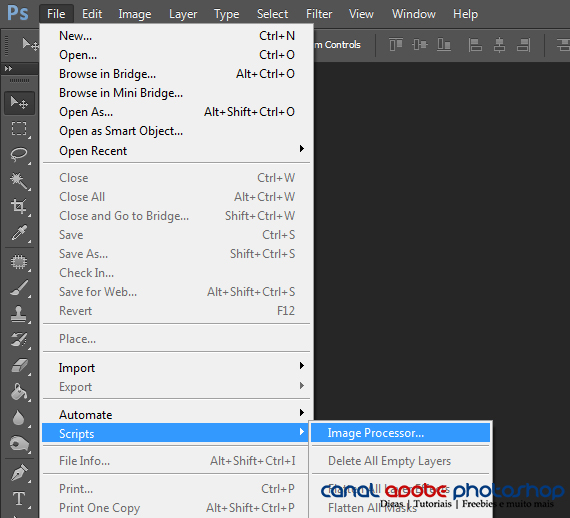Viewport: 570px width, 518px height.
Task: Click Save for Web... entry
Action: [176, 292]
